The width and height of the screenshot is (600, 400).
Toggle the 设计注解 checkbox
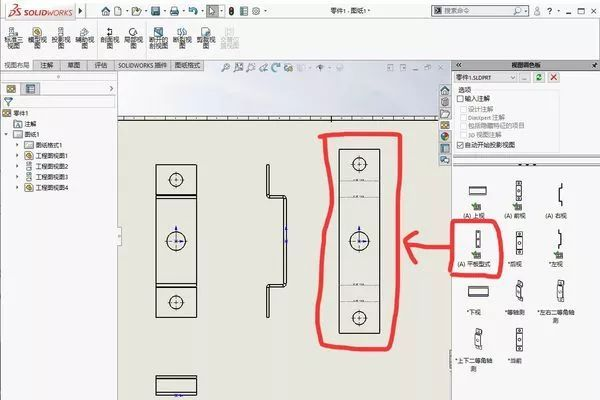click(x=463, y=109)
